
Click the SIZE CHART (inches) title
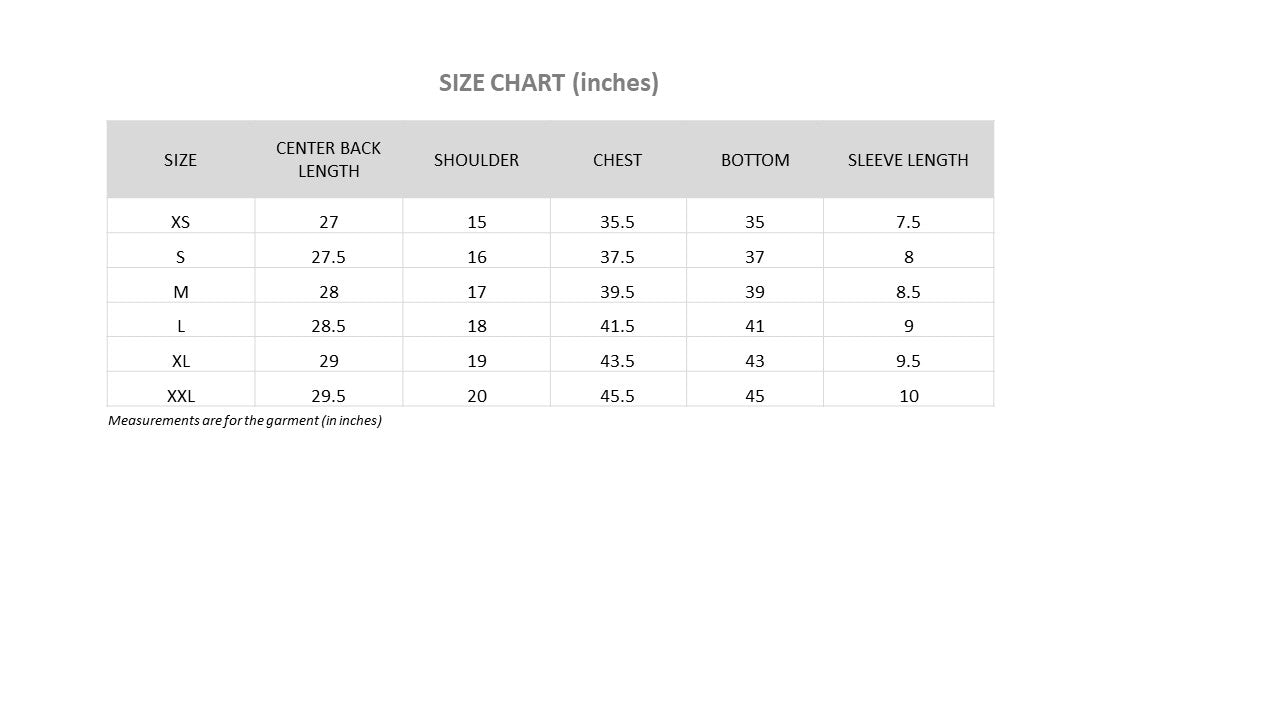coord(549,83)
